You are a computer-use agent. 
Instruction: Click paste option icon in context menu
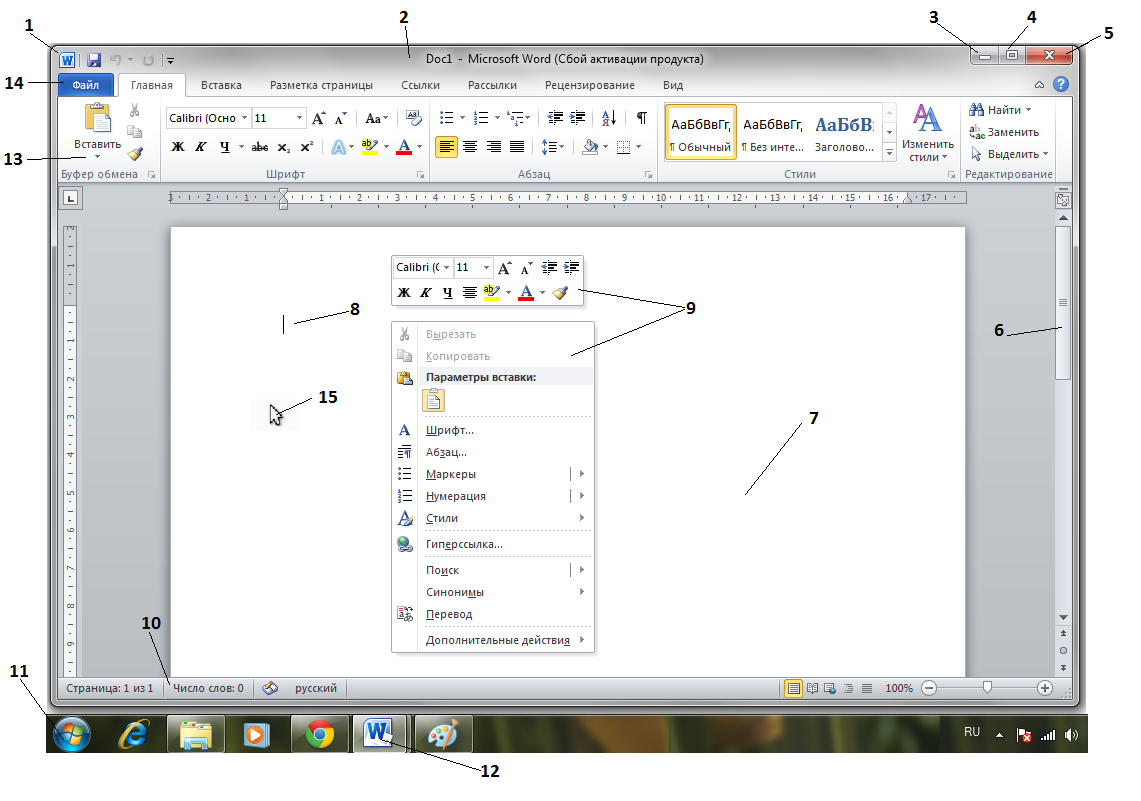coord(433,400)
